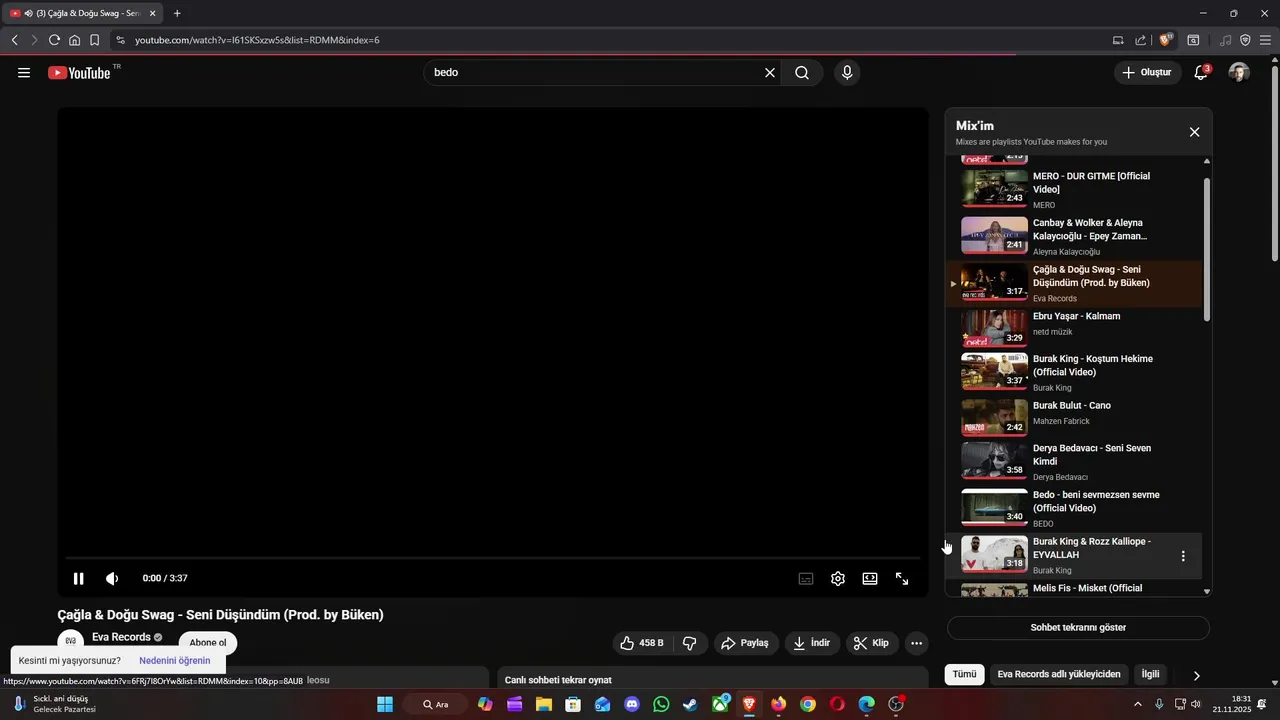Download video with İndir button
This screenshot has height=720, width=1280.
point(812,643)
